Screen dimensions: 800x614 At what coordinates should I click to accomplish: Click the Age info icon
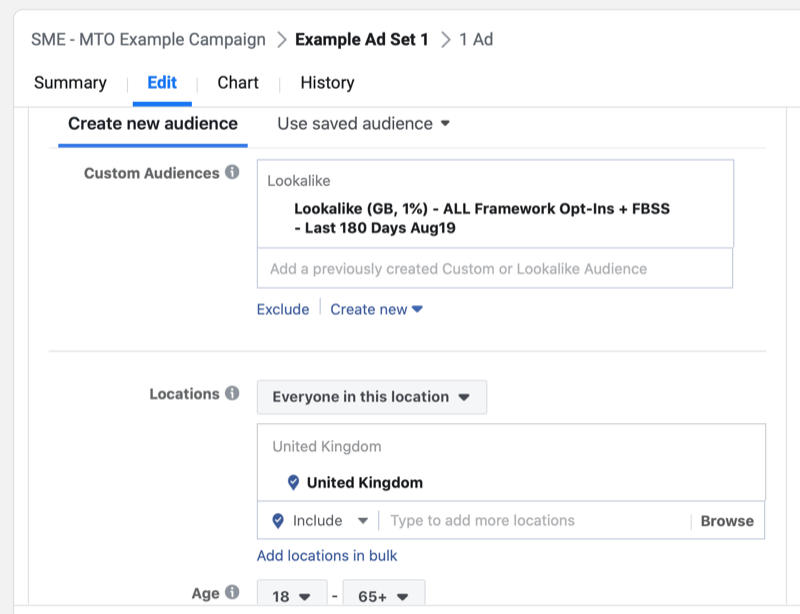pos(231,592)
